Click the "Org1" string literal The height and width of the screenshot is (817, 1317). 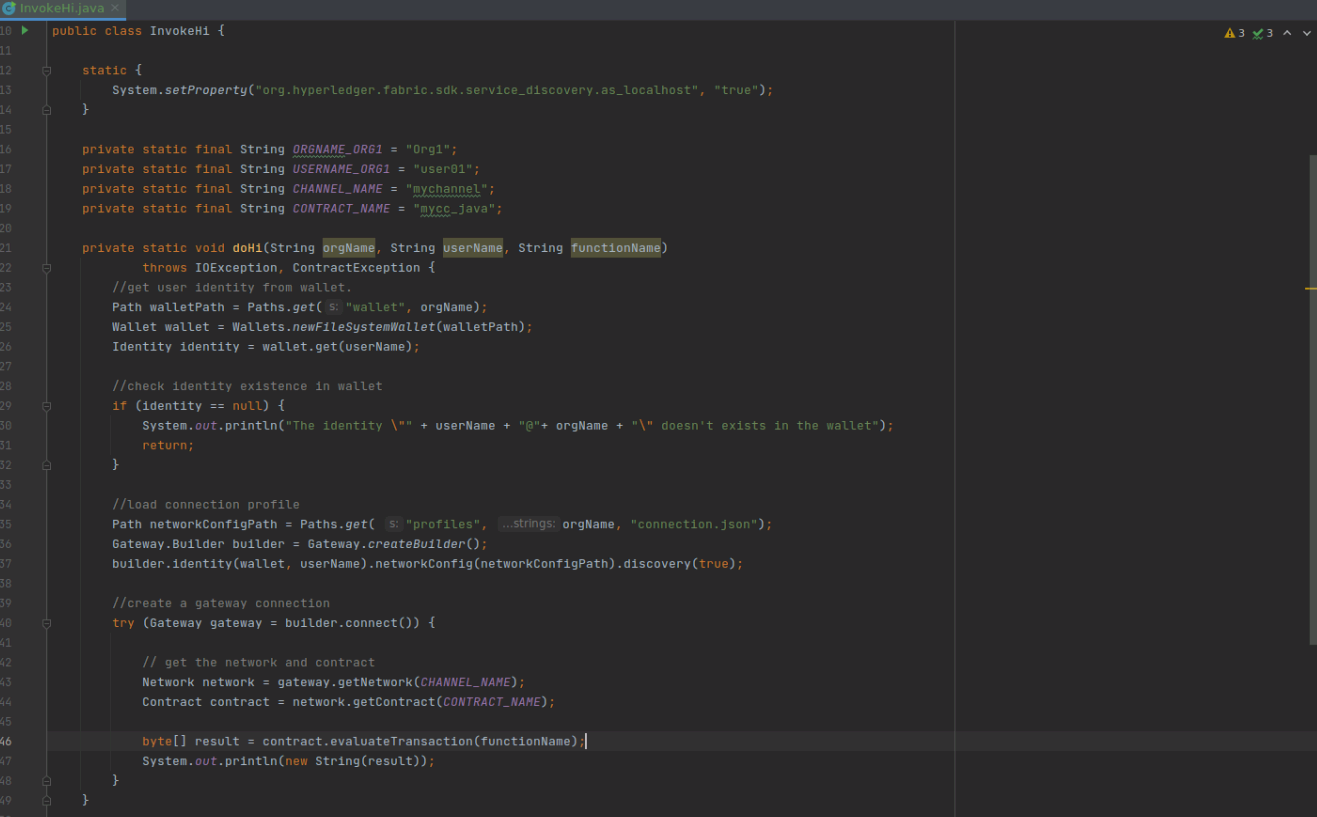pyautogui.click(x=427, y=150)
